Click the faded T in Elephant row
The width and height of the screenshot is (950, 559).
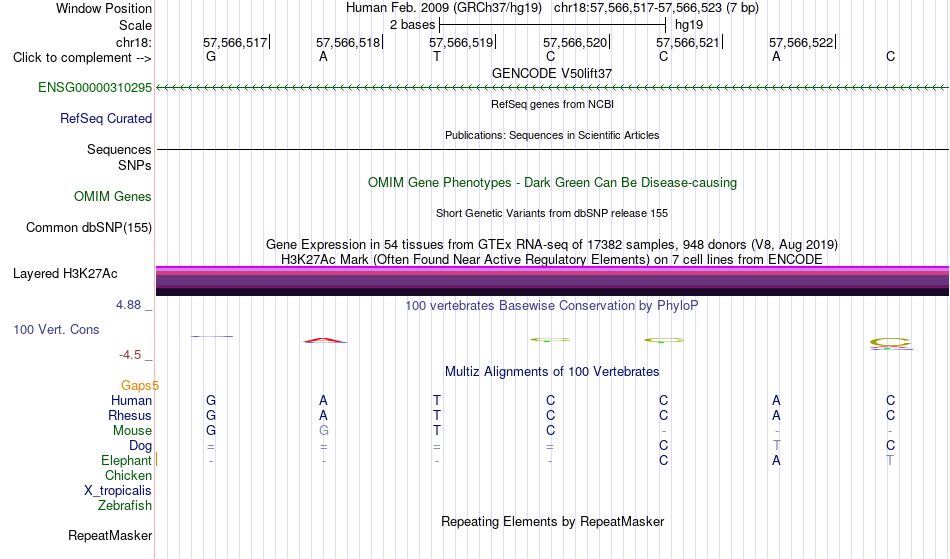(x=890, y=461)
